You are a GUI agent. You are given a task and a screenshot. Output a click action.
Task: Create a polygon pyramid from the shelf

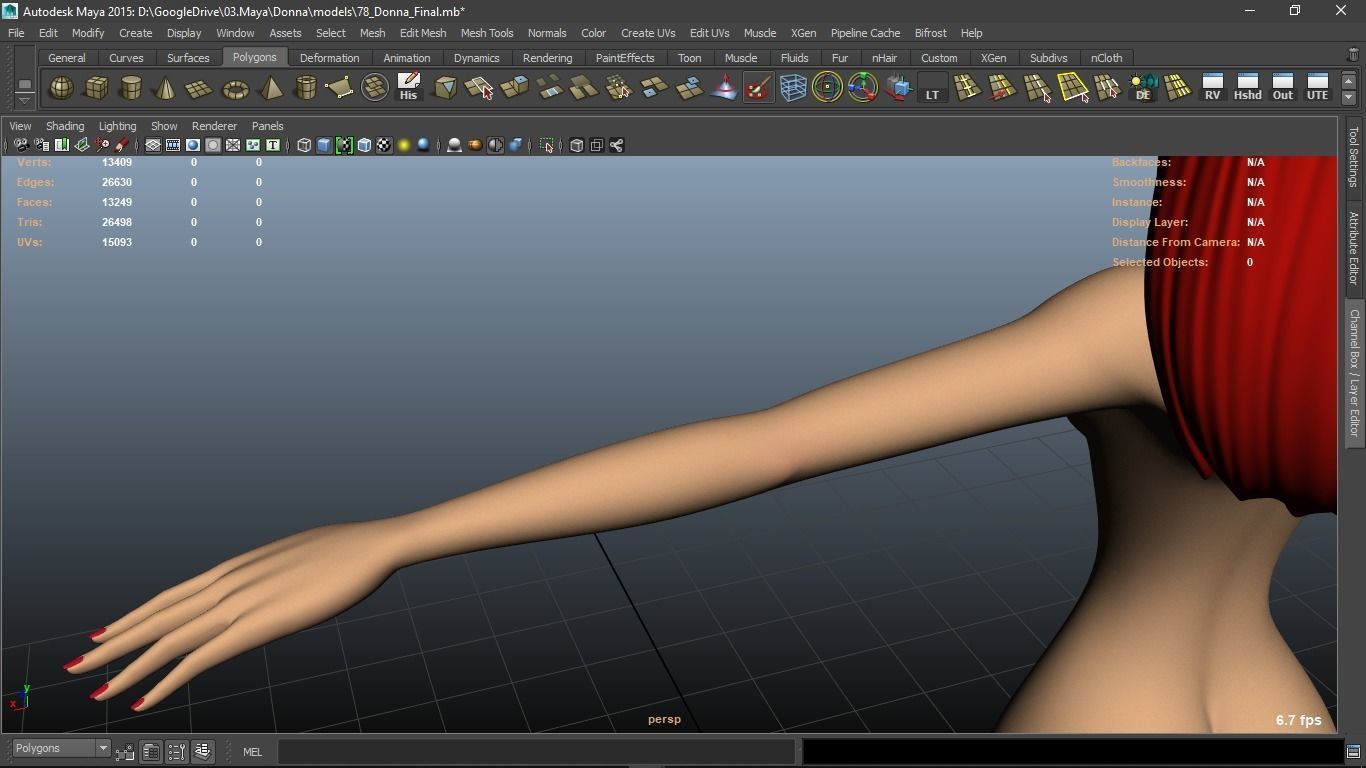coord(270,88)
